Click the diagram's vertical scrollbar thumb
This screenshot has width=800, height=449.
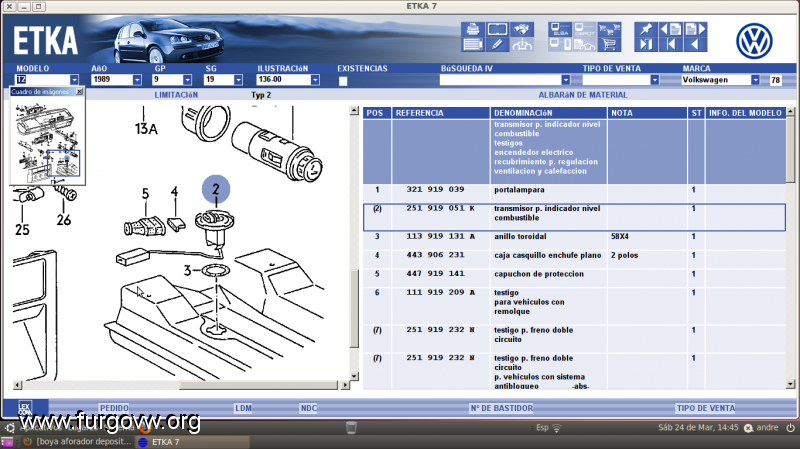(x=354, y=309)
